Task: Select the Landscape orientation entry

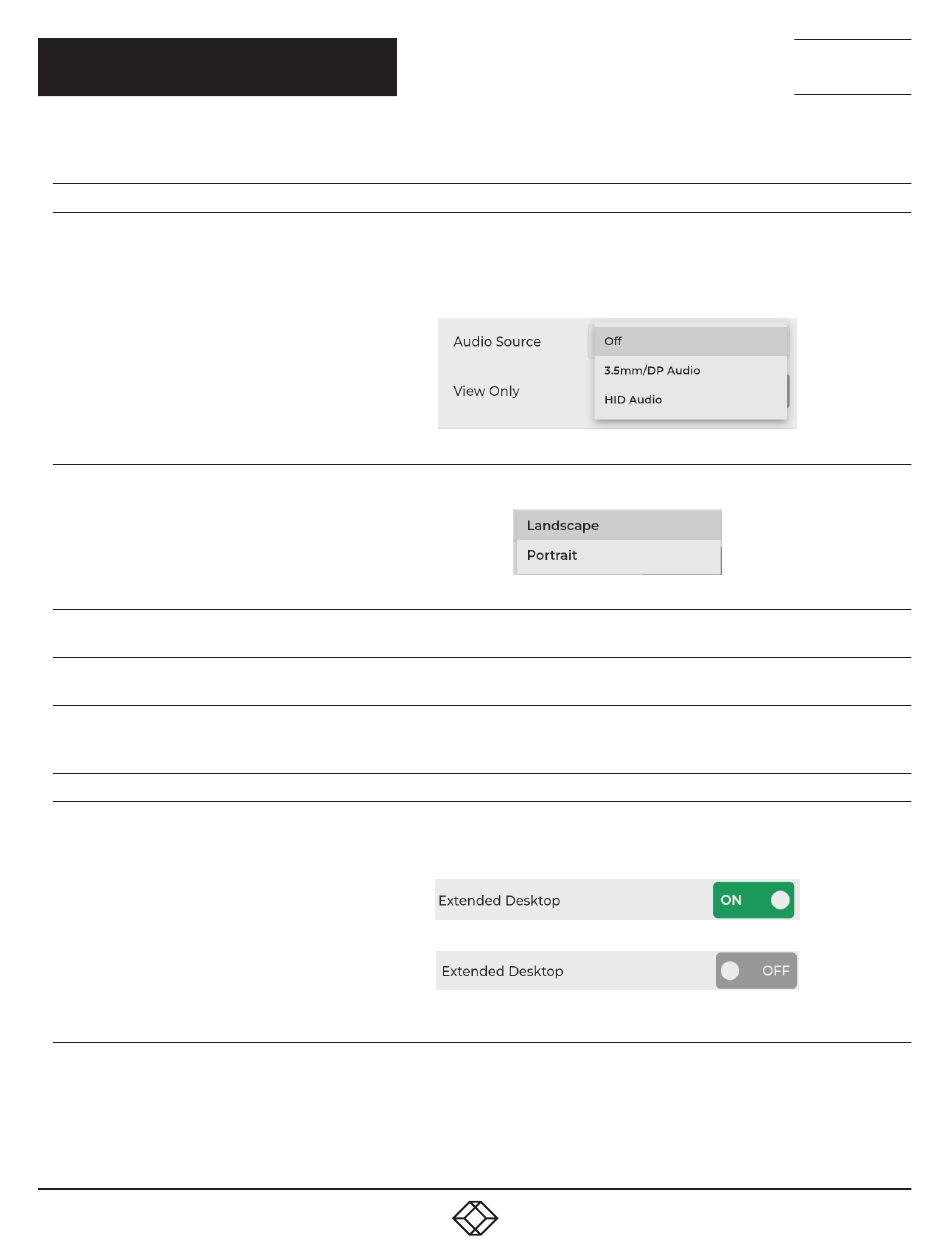Action: (x=617, y=525)
